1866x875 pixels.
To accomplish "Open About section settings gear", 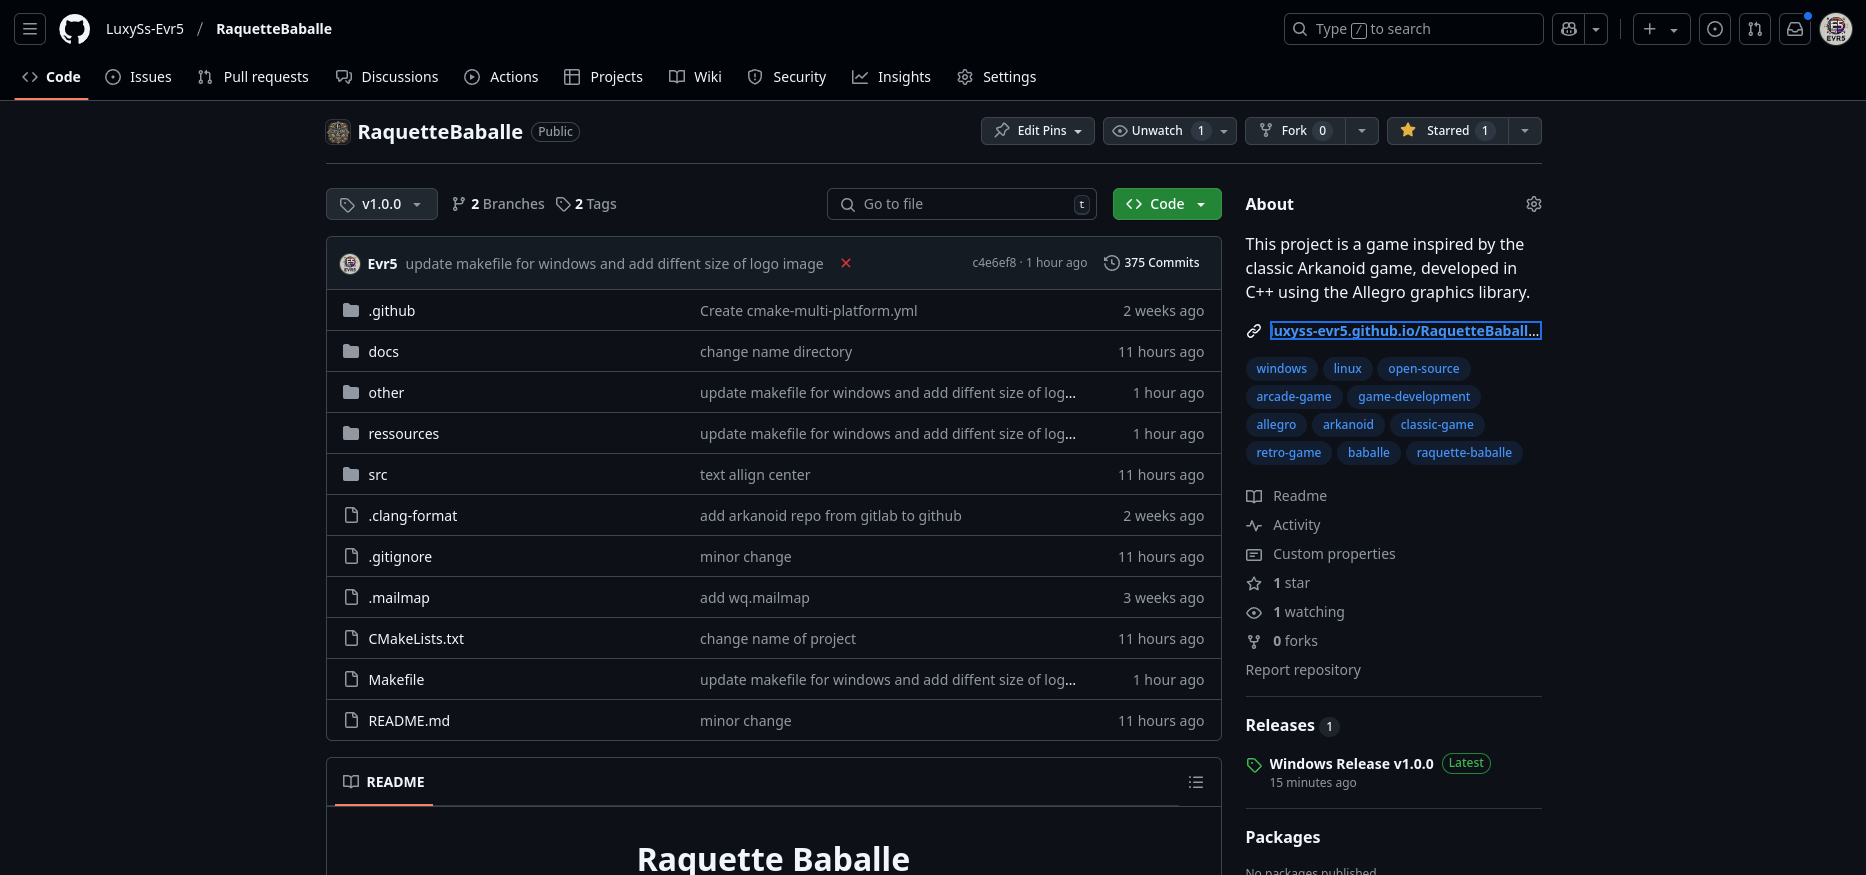I will 1534,204.
